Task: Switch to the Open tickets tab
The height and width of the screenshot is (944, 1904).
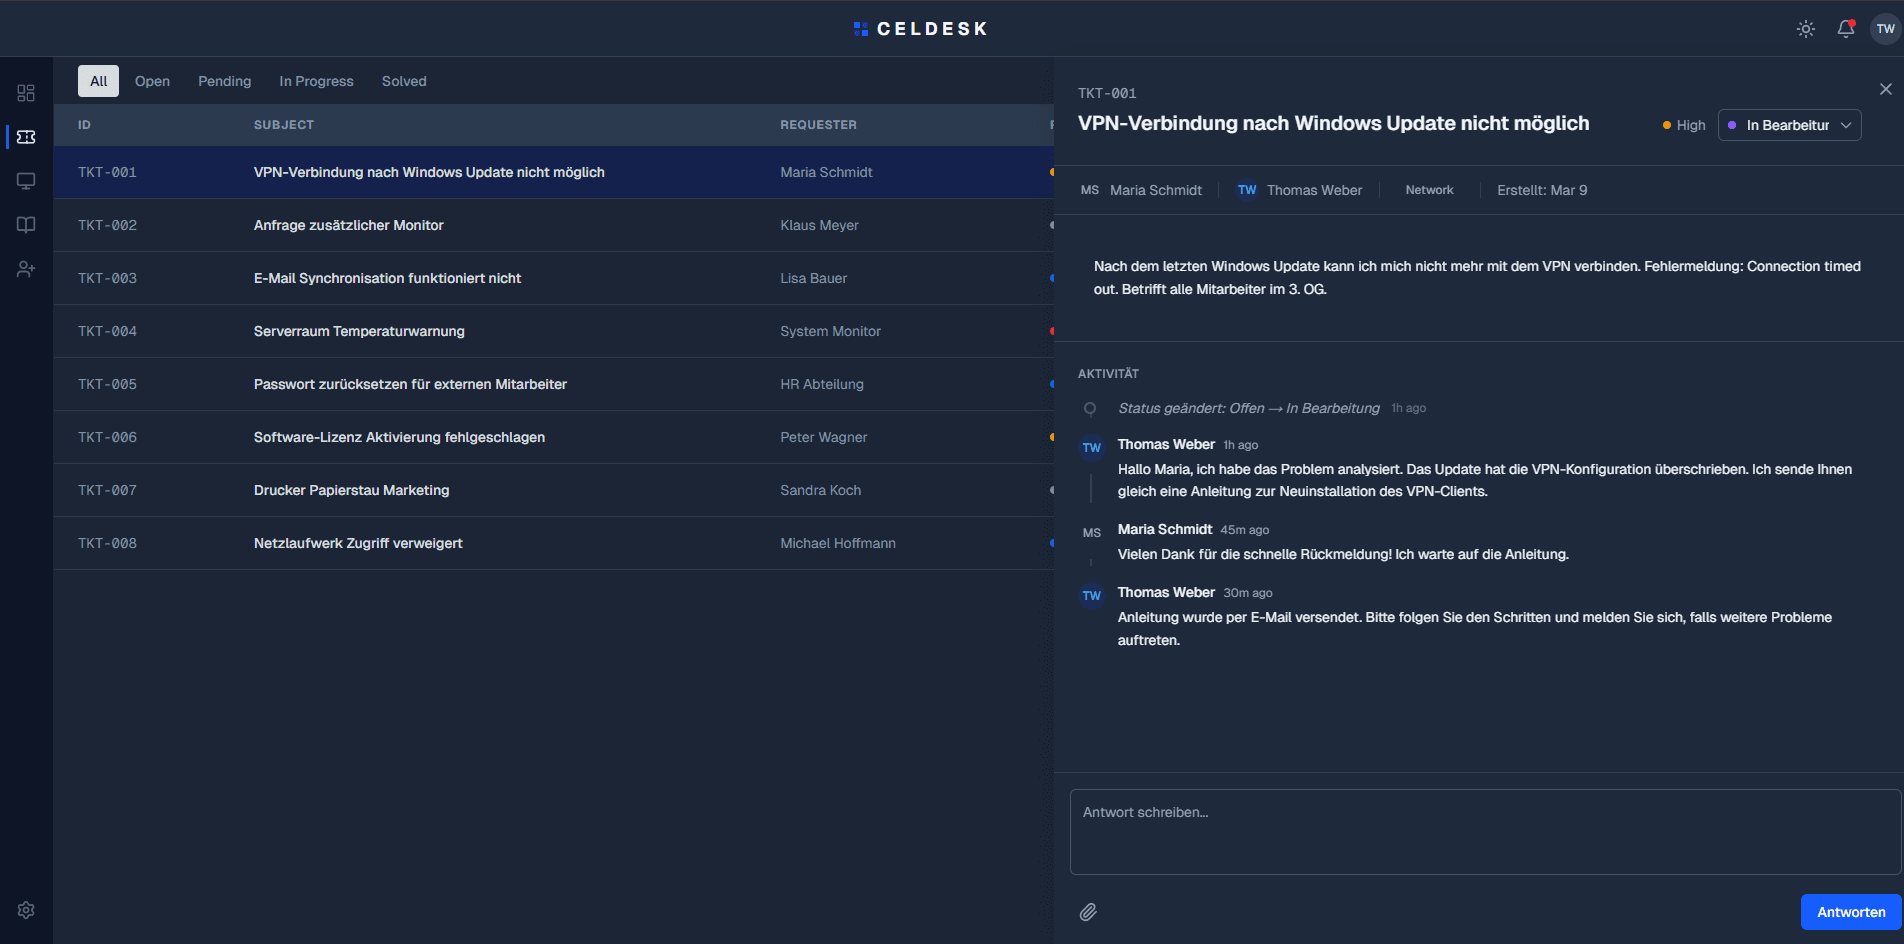Action: [152, 81]
